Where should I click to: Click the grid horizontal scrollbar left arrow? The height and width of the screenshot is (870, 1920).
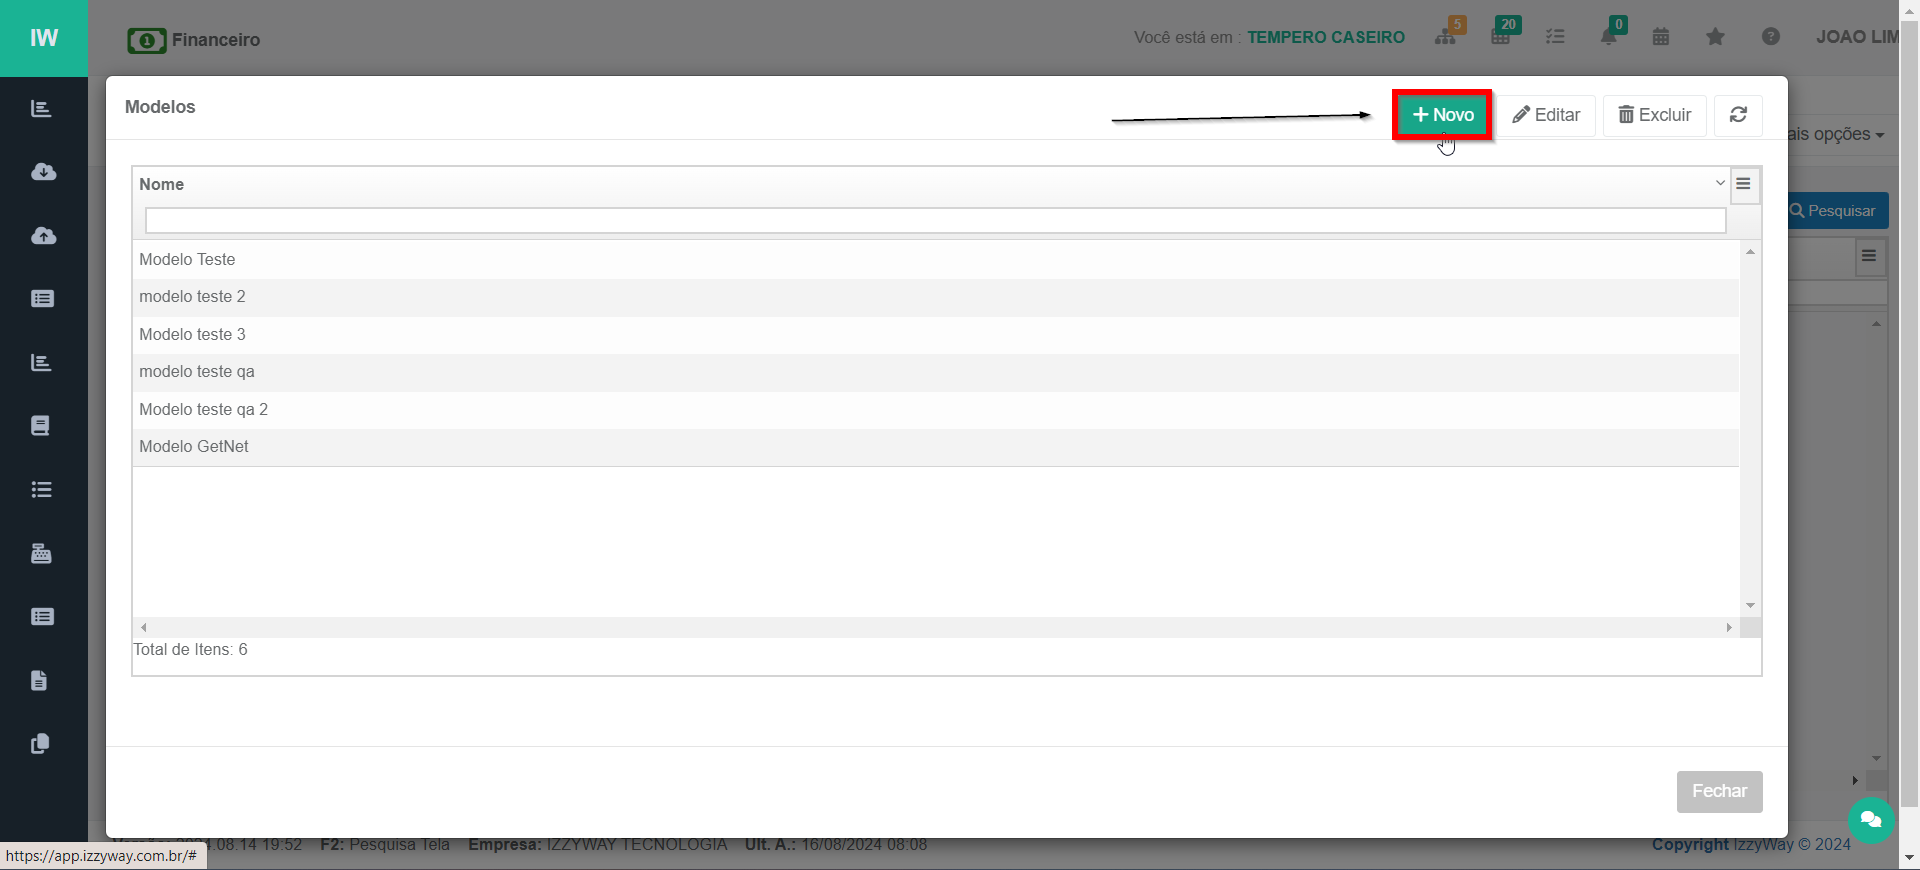(x=144, y=628)
